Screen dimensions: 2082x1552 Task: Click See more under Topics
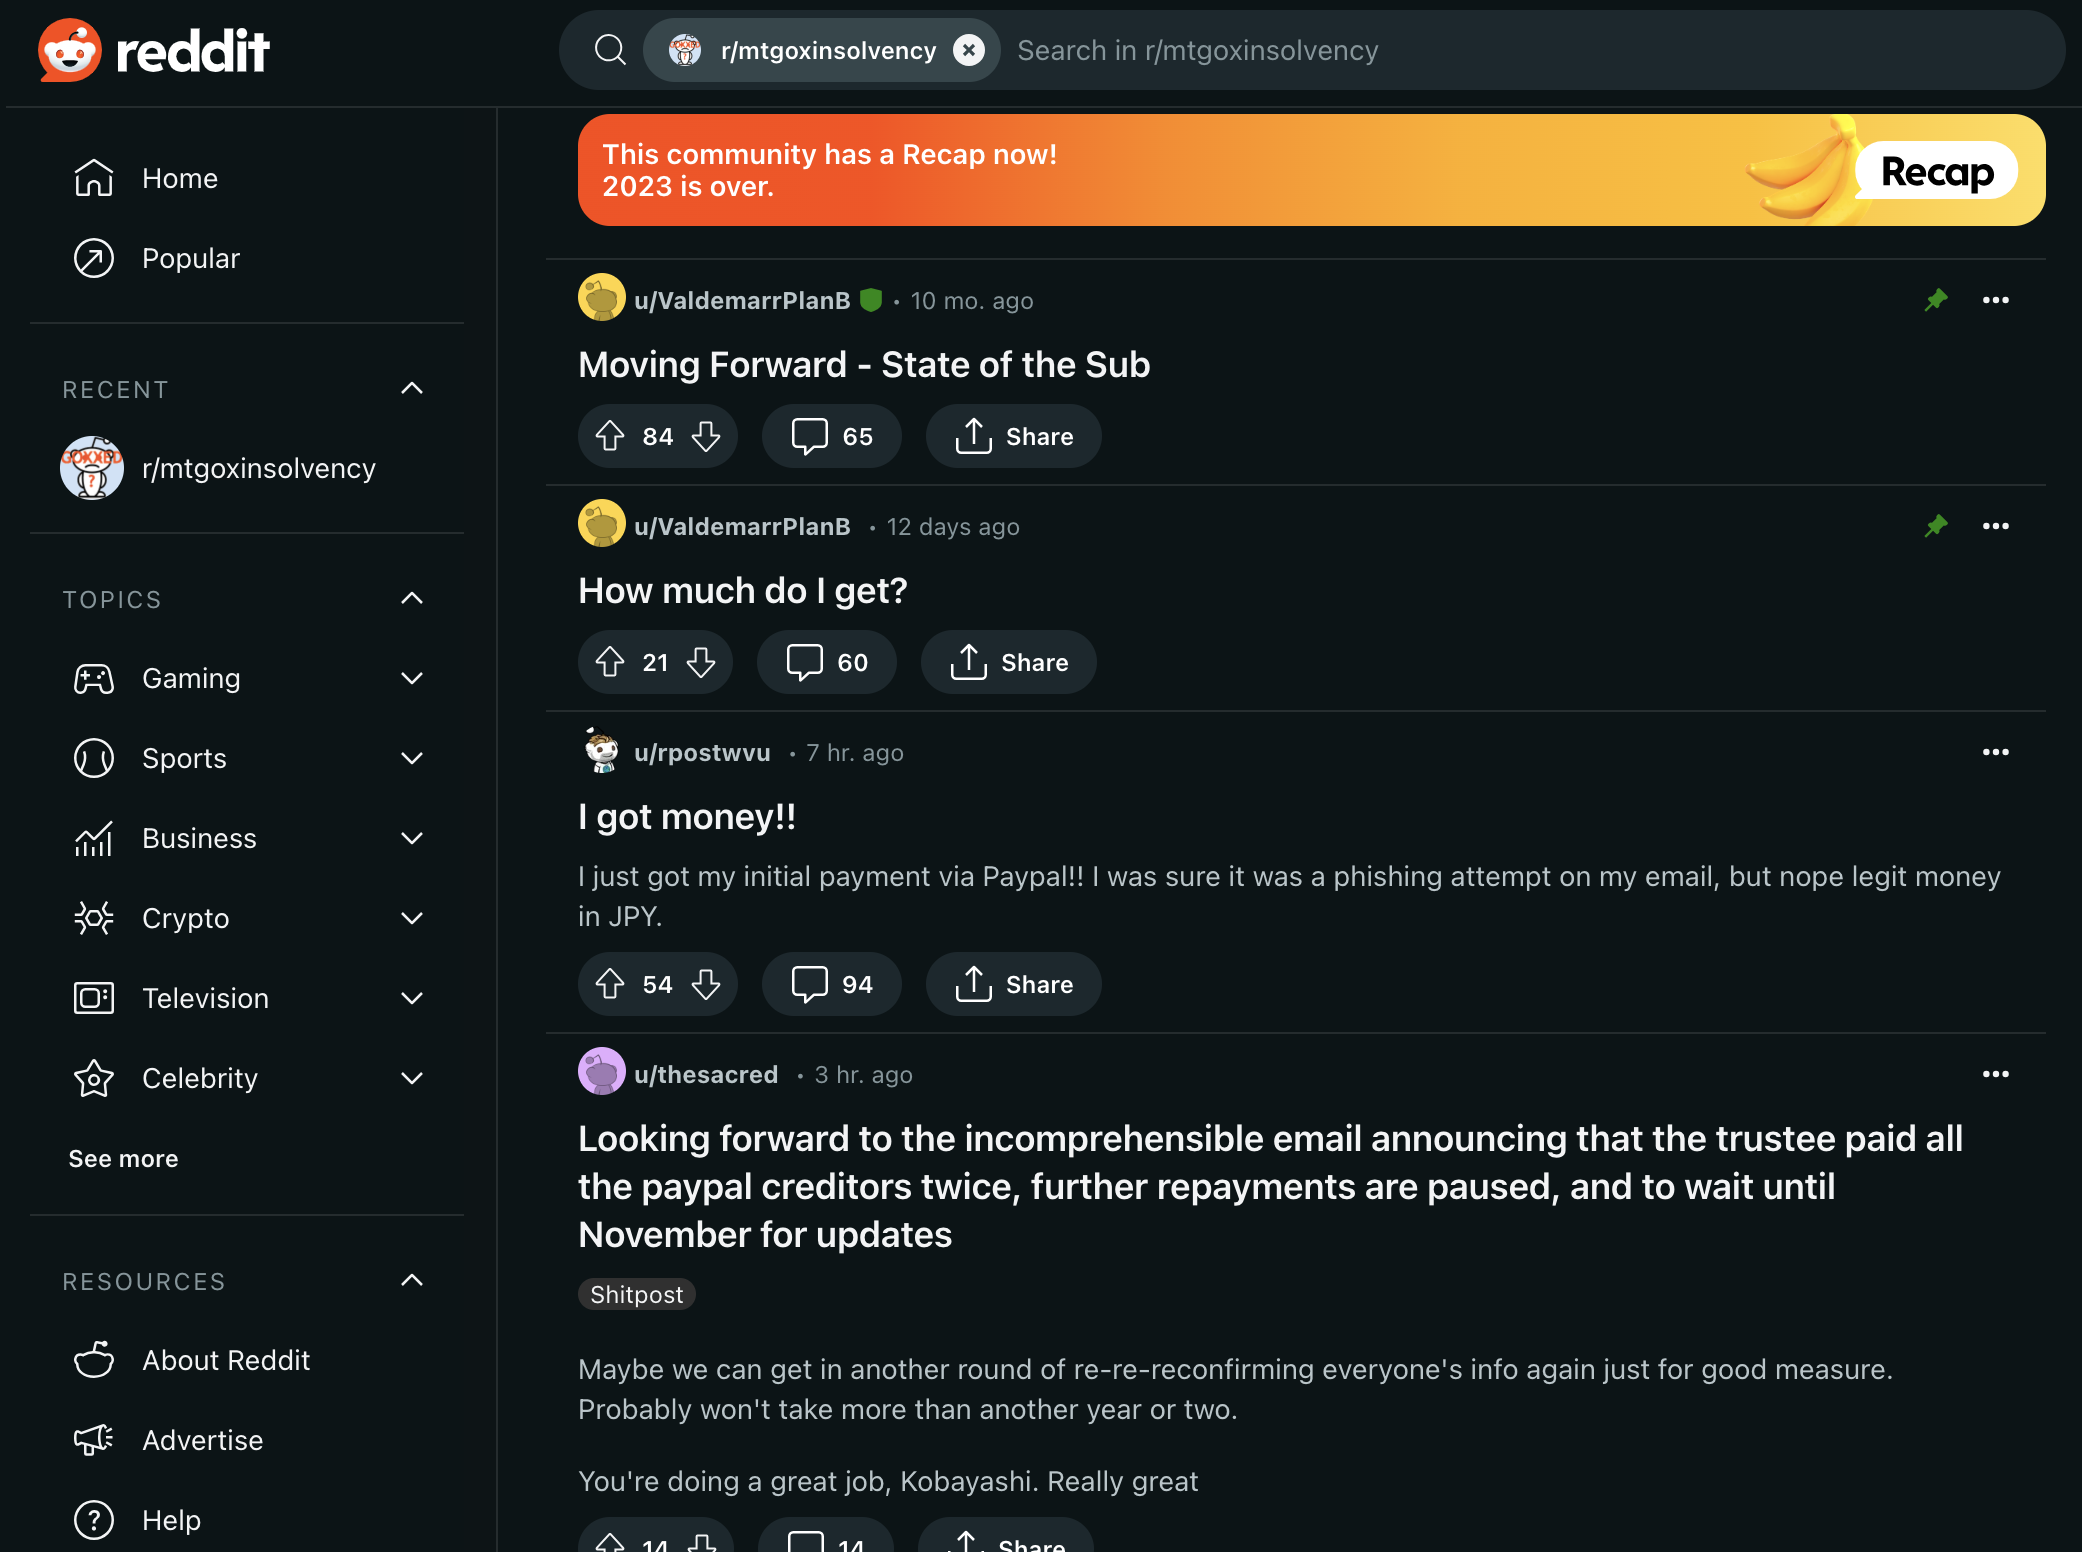(123, 1158)
